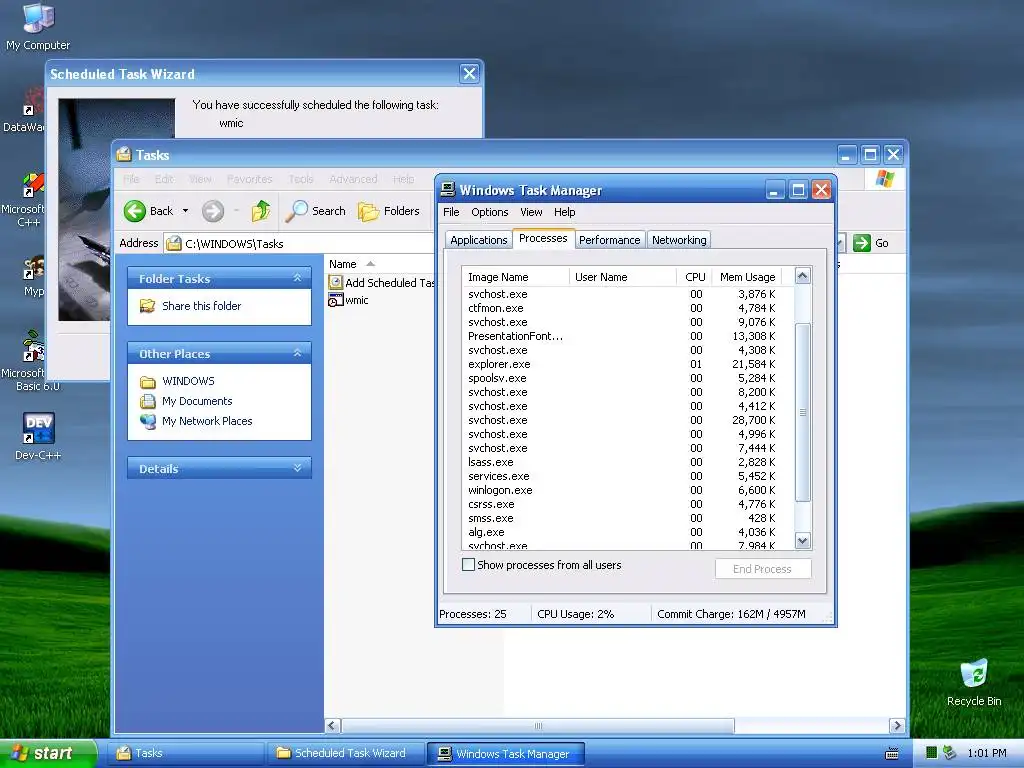Sort processes by the CPU column
This screenshot has width=1024, height=768.
coord(694,277)
